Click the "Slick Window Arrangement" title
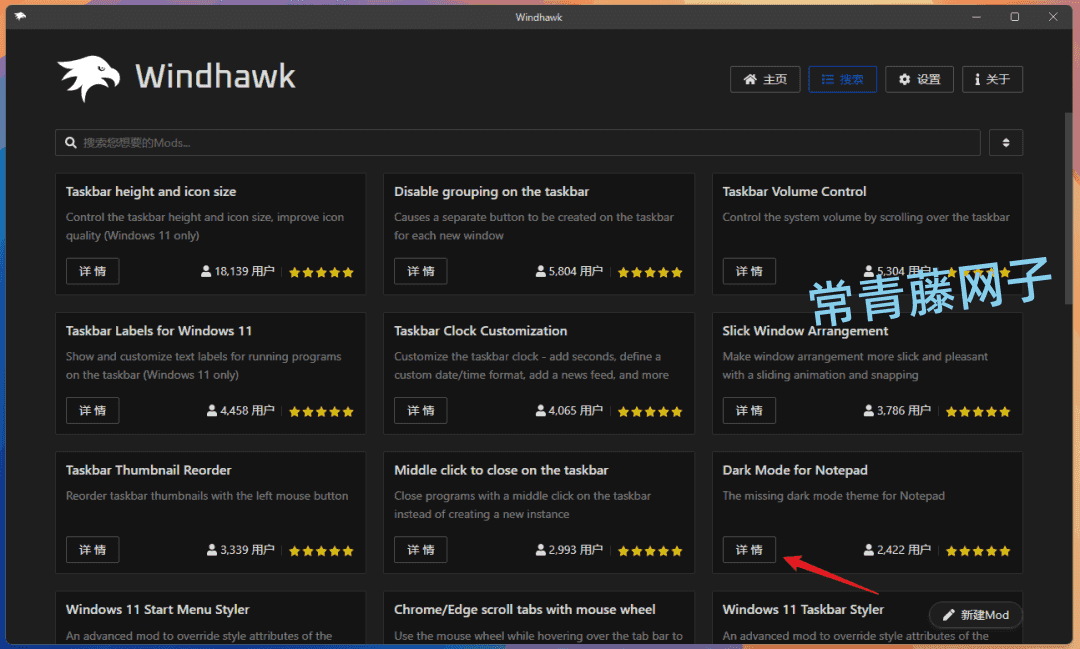 pyautogui.click(x=805, y=331)
